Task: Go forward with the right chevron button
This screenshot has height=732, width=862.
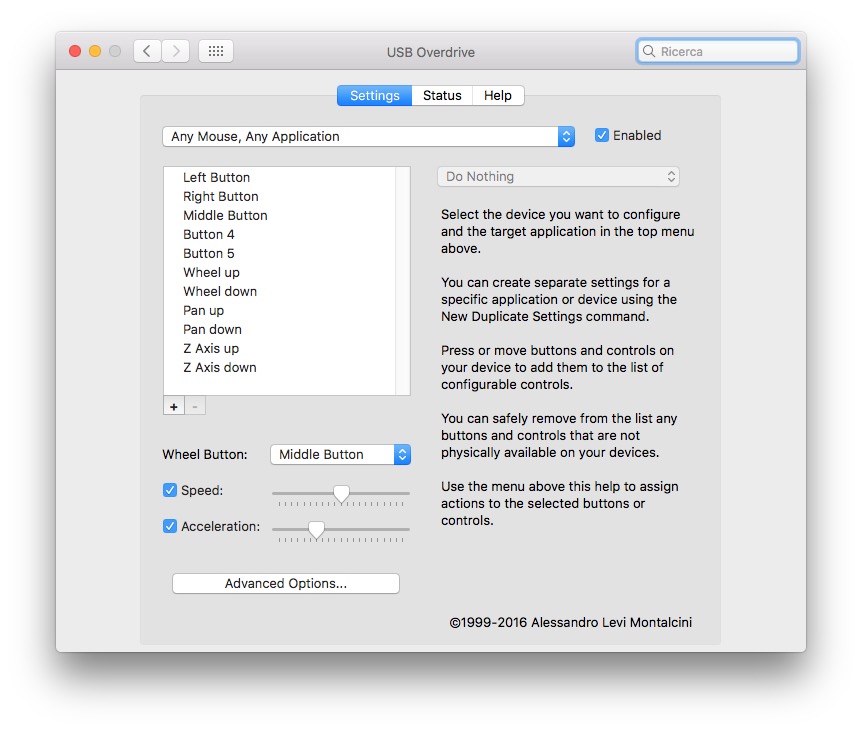Action: pos(176,51)
